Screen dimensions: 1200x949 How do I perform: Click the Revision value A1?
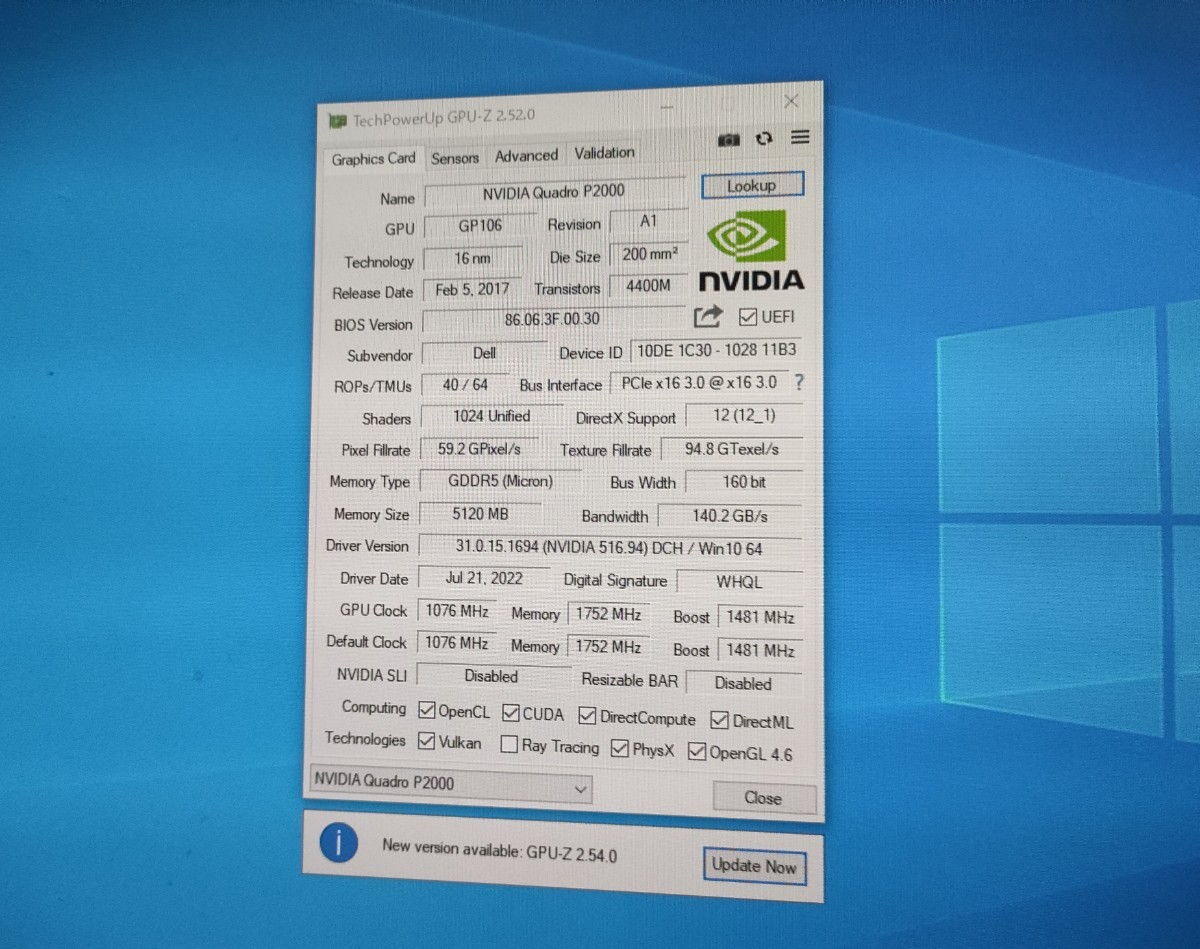point(649,222)
